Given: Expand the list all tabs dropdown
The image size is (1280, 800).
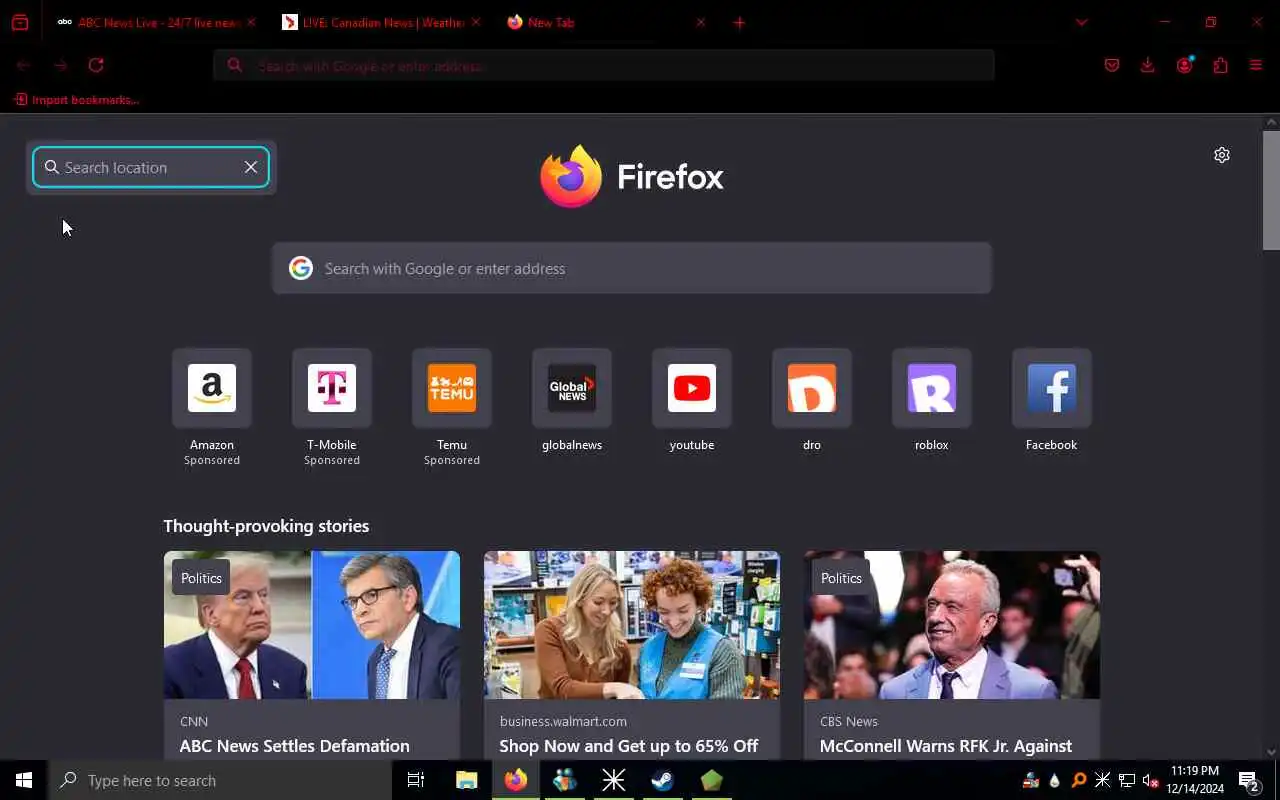Looking at the screenshot, I should click(x=1081, y=22).
